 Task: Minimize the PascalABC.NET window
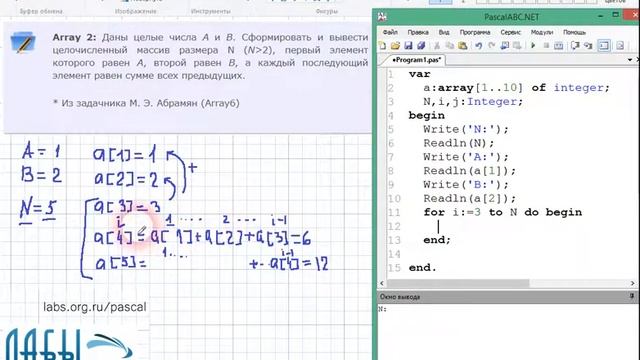point(600,16)
